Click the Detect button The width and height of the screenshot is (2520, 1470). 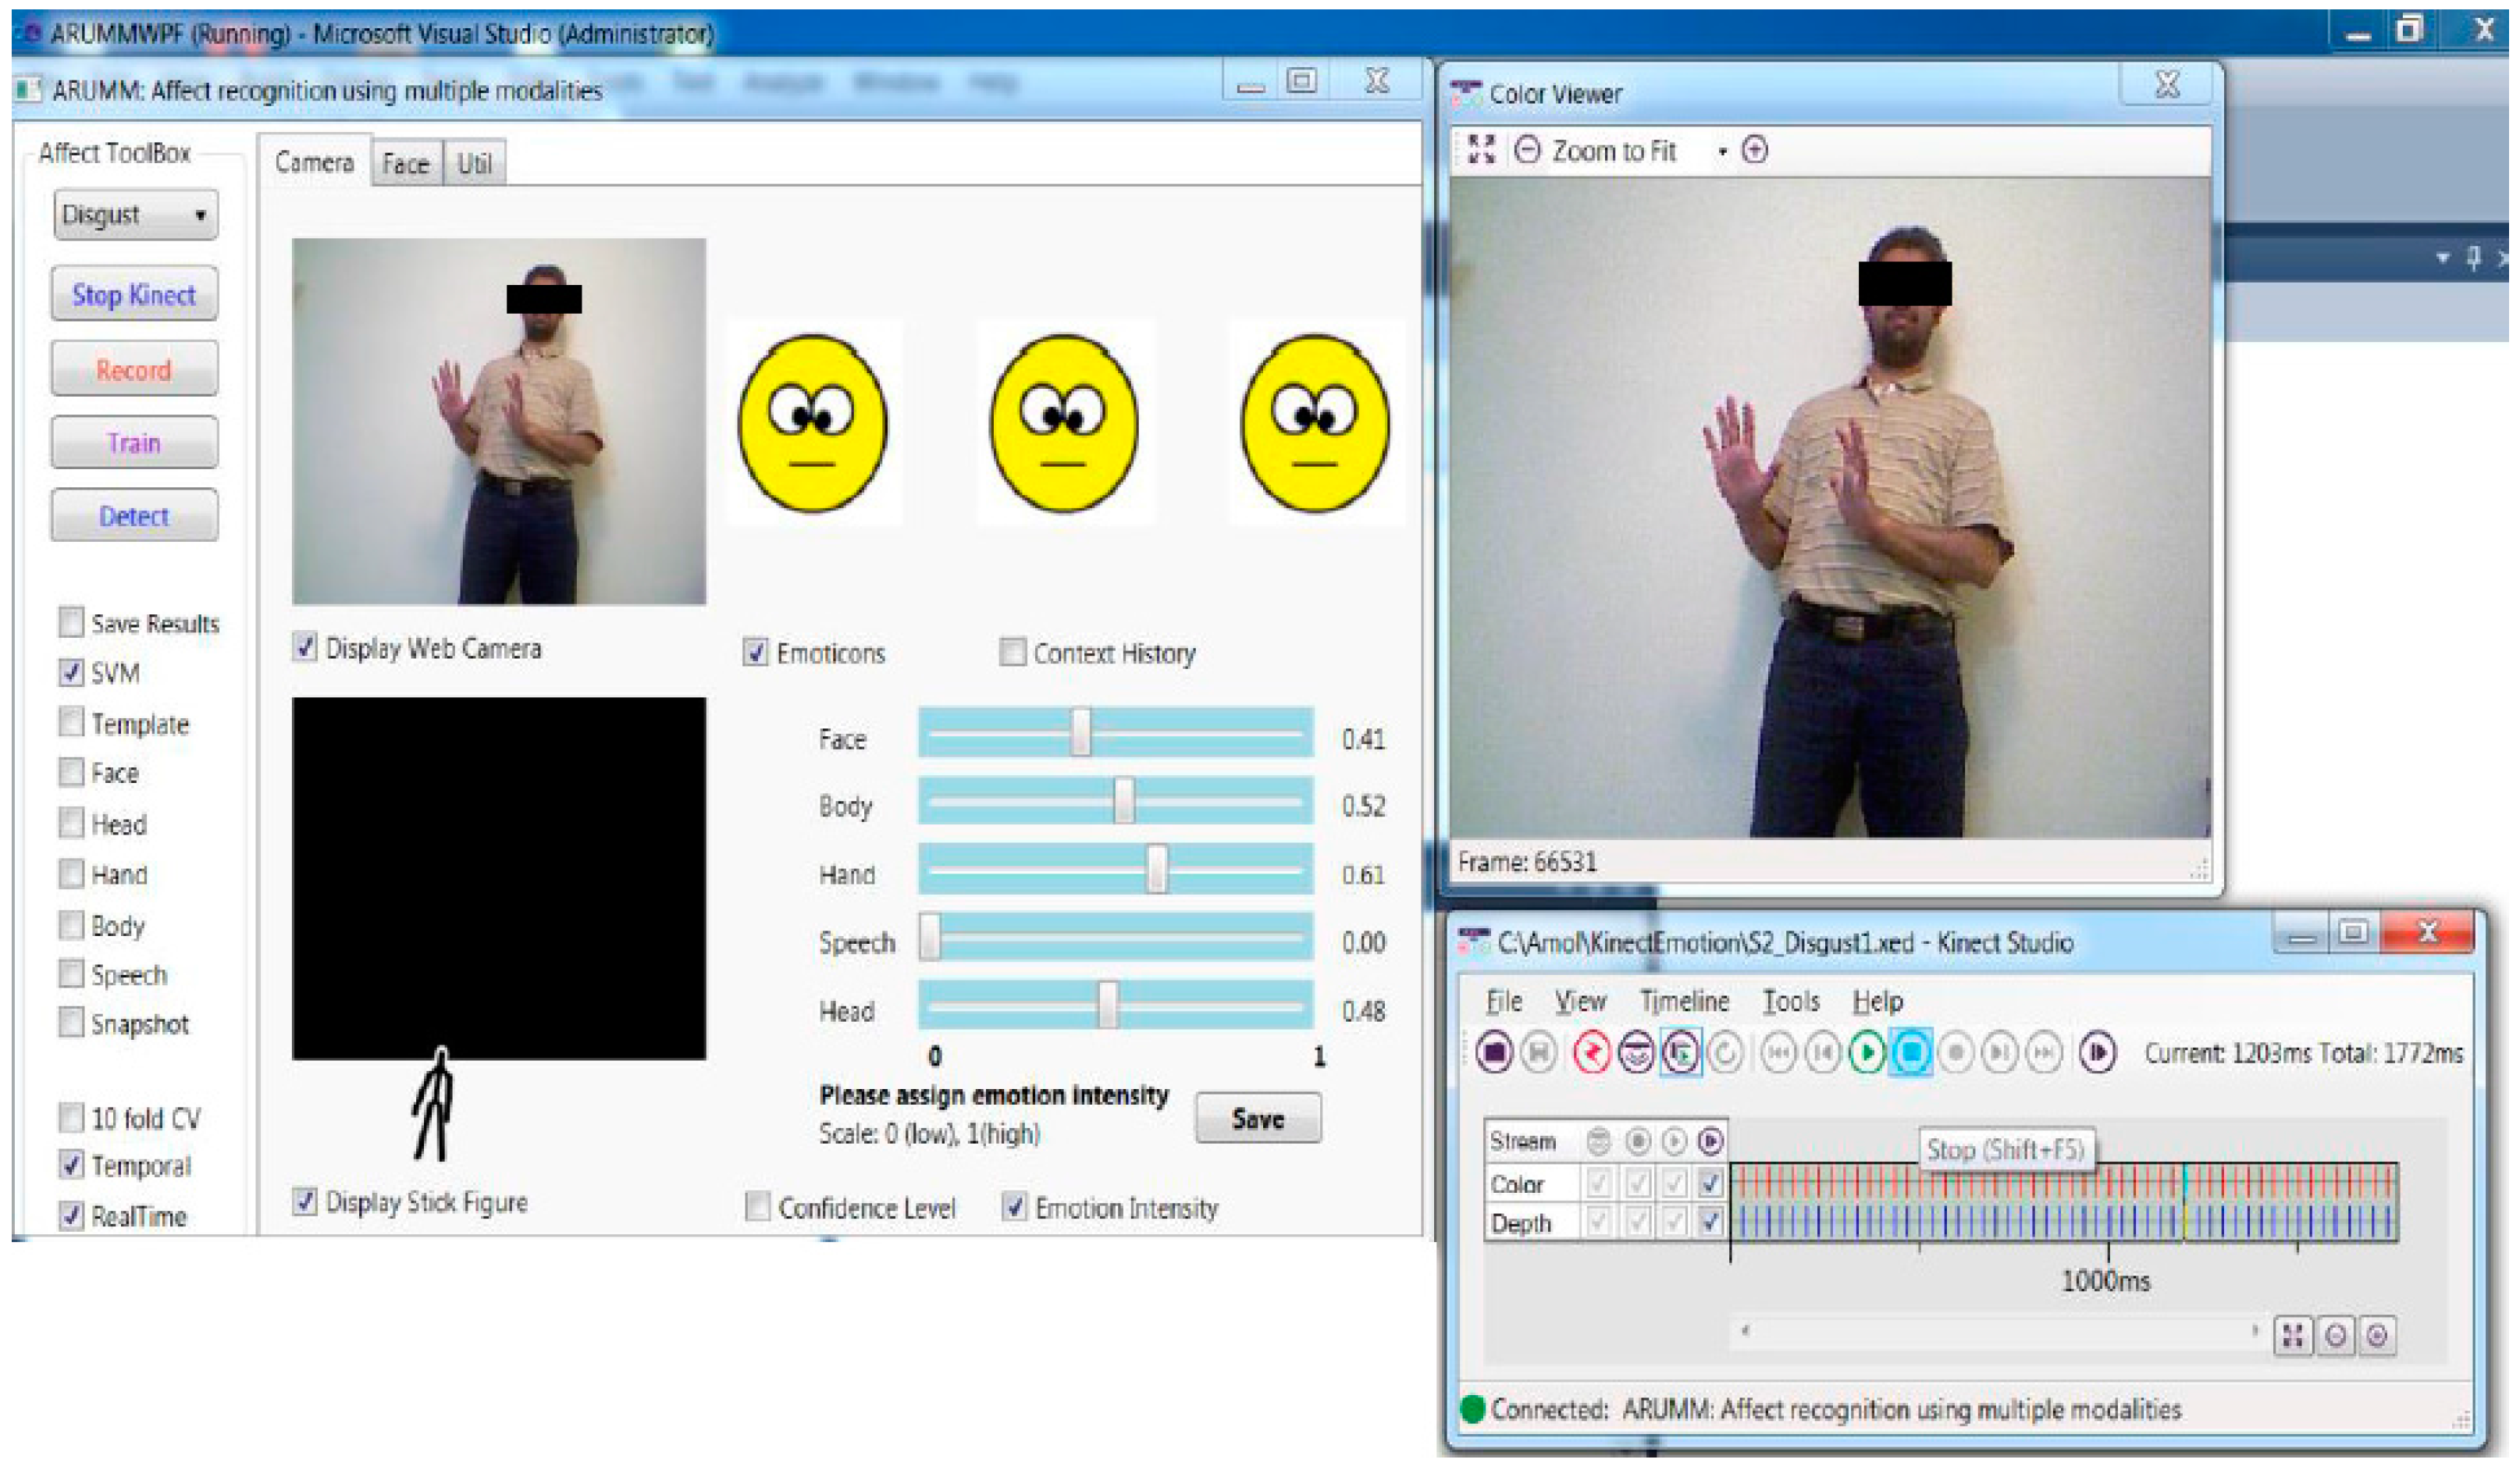point(134,515)
